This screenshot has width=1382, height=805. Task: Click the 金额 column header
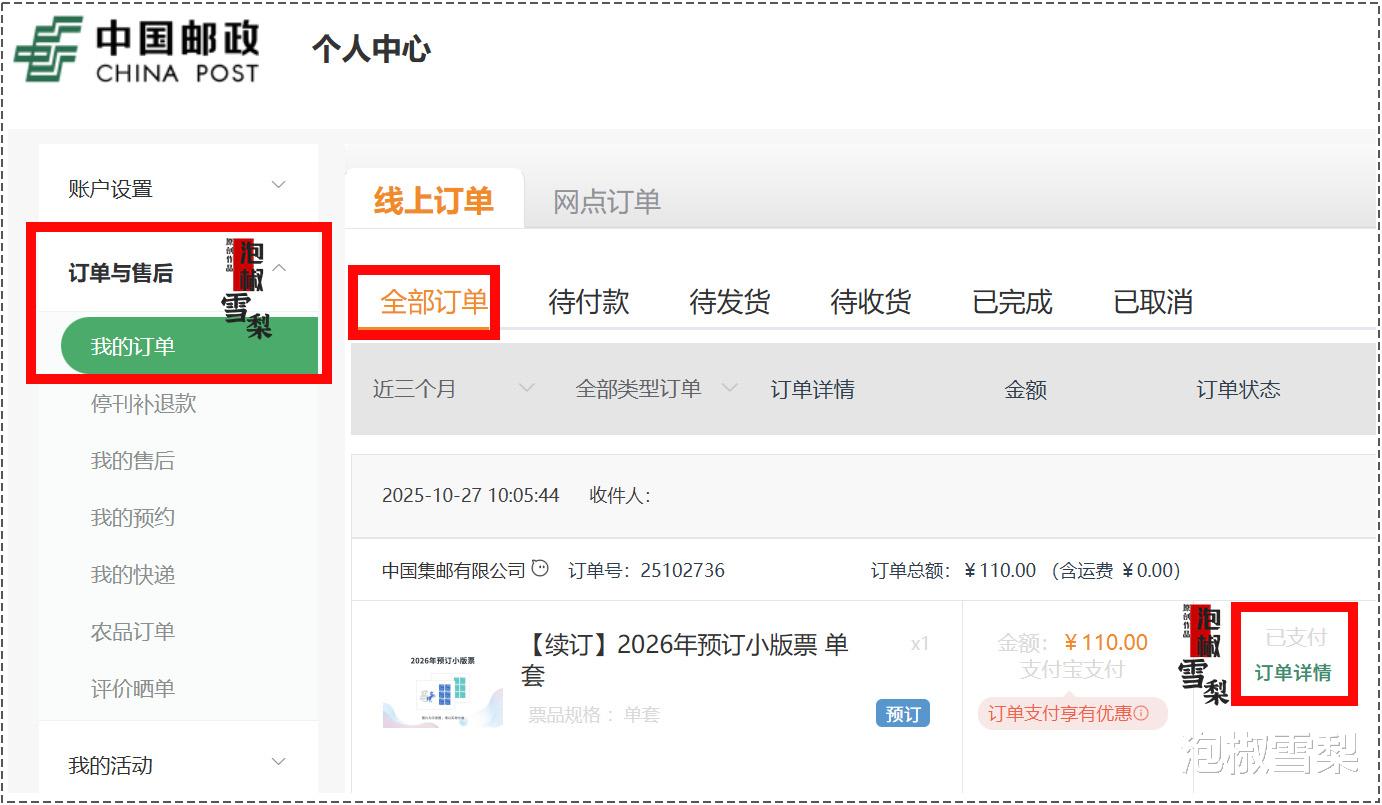tap(1025, 389)
